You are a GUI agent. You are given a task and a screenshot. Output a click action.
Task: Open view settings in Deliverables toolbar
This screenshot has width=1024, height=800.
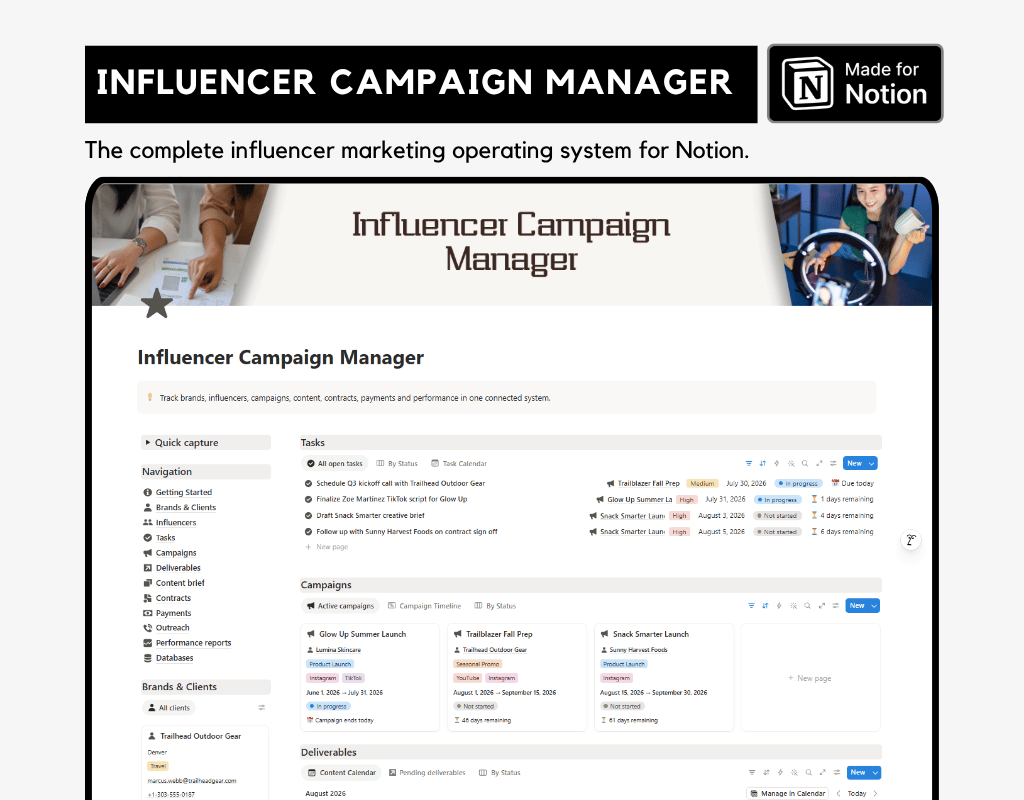[837, 773]
